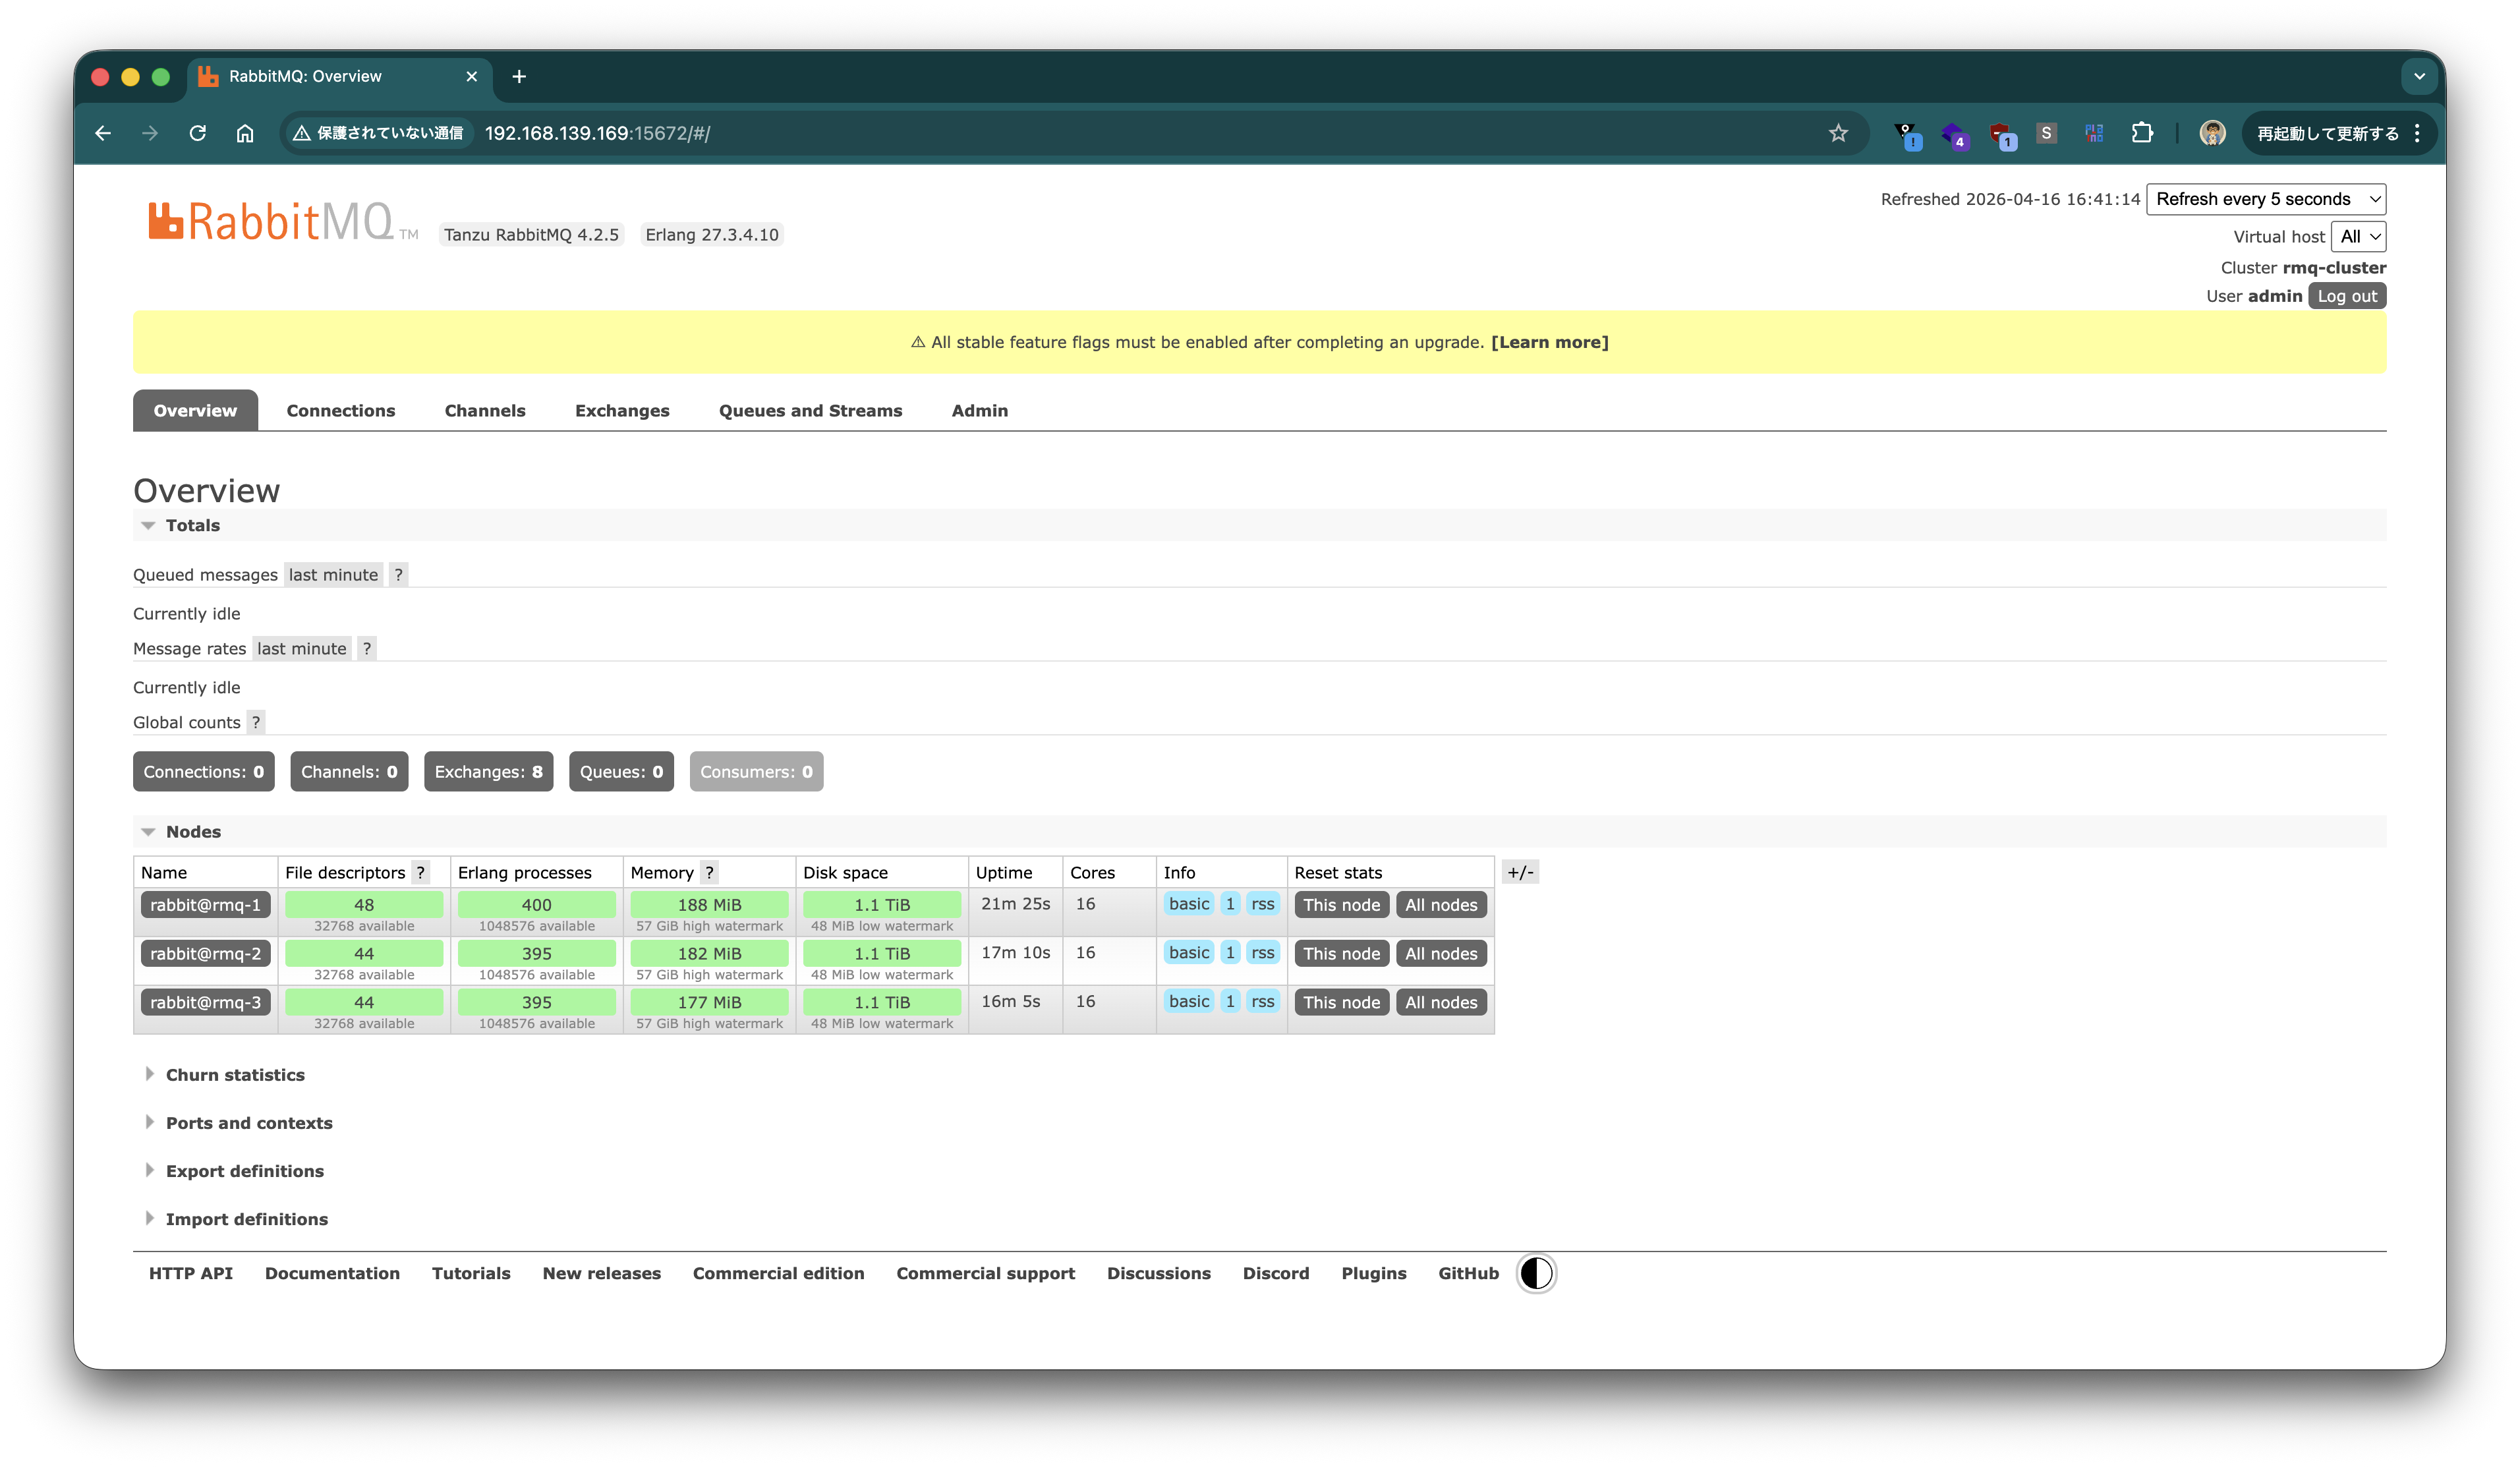
Task: Reload the page with the refresh icon
Action: pos(198,133)
